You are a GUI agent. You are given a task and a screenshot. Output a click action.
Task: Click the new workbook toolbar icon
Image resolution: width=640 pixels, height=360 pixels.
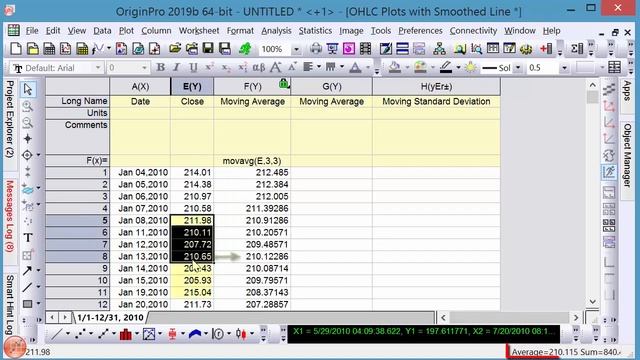(x=49, y=49)
